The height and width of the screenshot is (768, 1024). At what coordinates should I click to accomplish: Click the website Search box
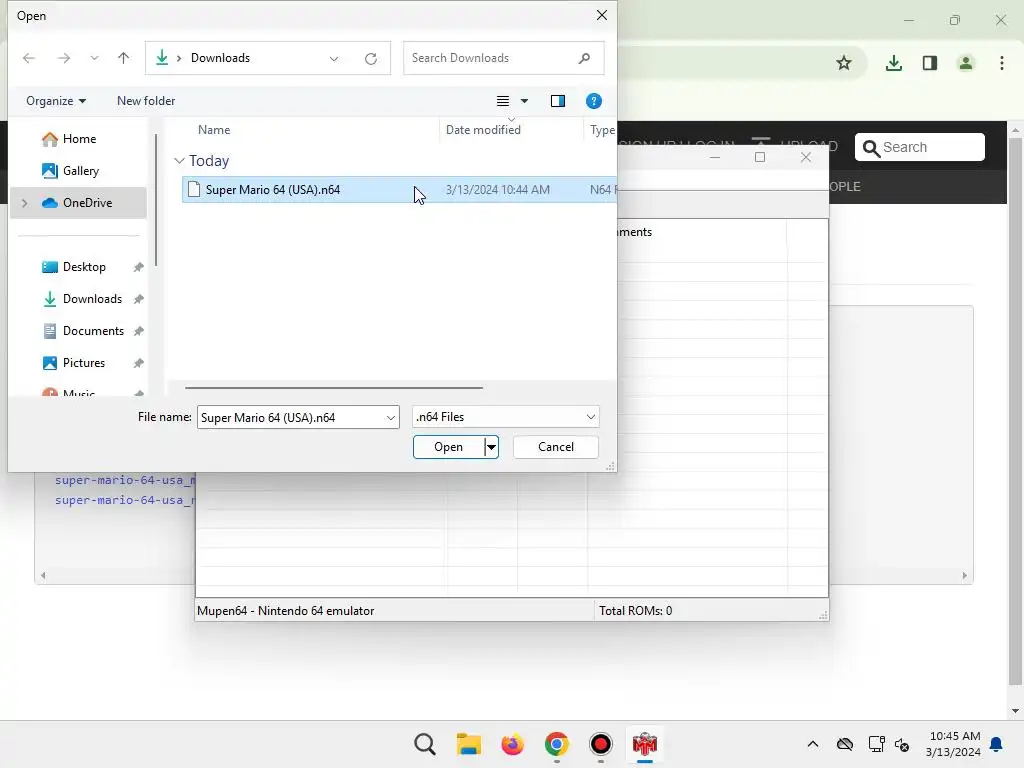click(920, 147)
